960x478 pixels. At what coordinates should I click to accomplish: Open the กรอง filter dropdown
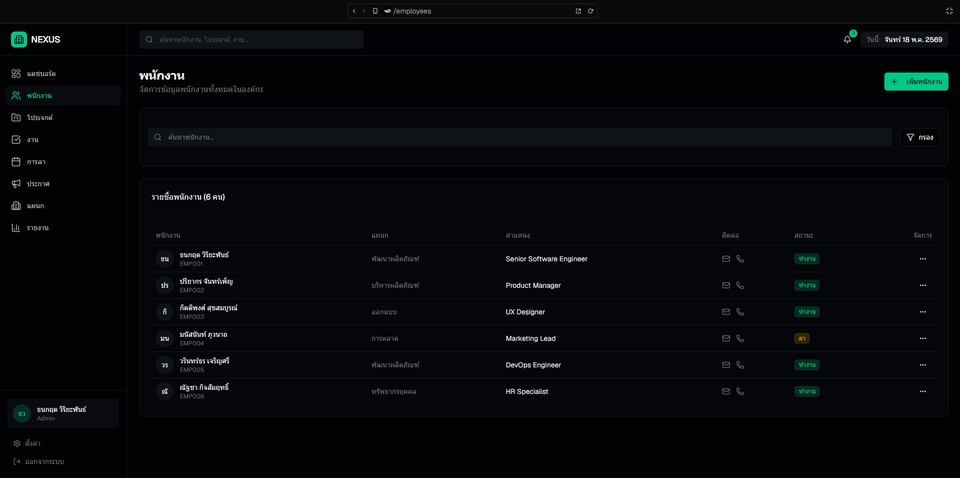(x=920, y=137)
